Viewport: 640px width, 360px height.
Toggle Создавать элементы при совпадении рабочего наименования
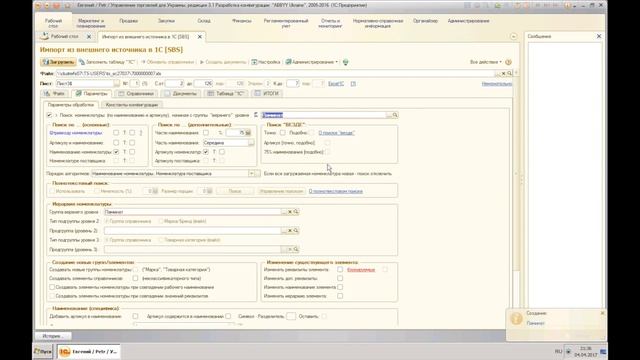click(x=52, y=287)
